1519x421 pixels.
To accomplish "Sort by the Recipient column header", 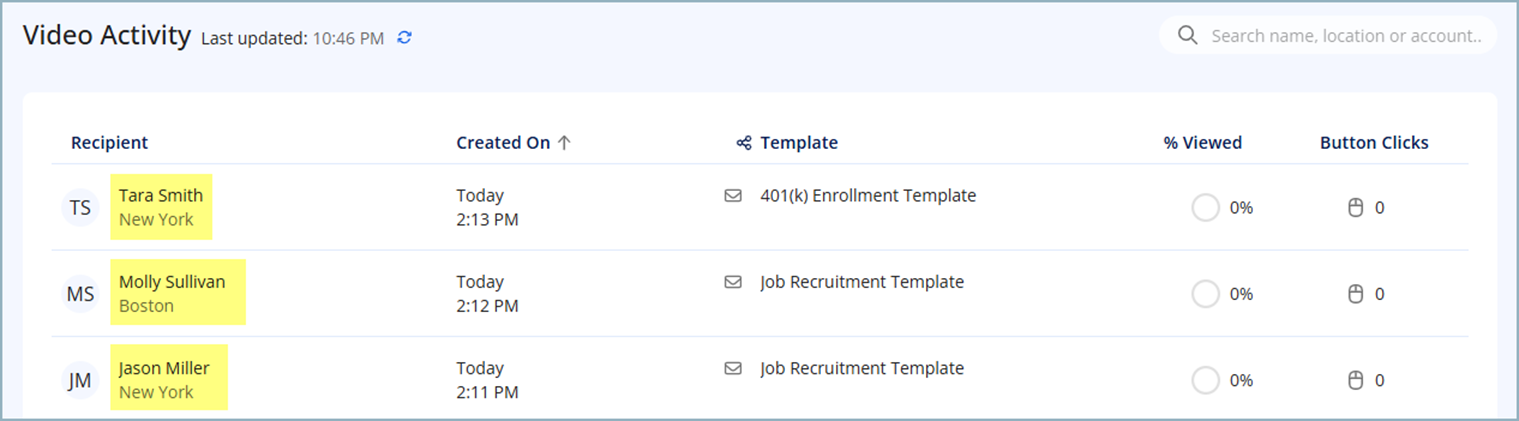I will (x=109, y=143).
